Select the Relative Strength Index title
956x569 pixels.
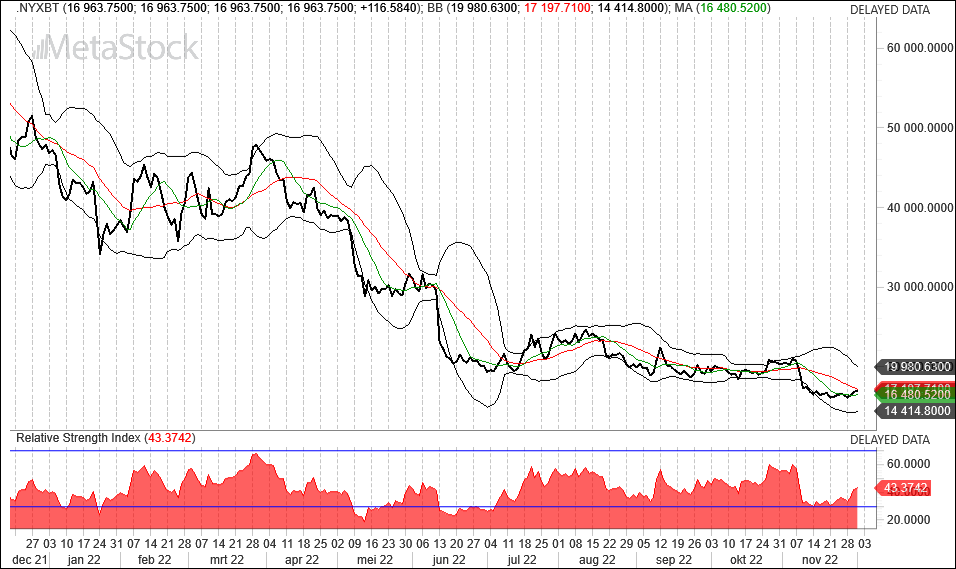pos(78,438)
